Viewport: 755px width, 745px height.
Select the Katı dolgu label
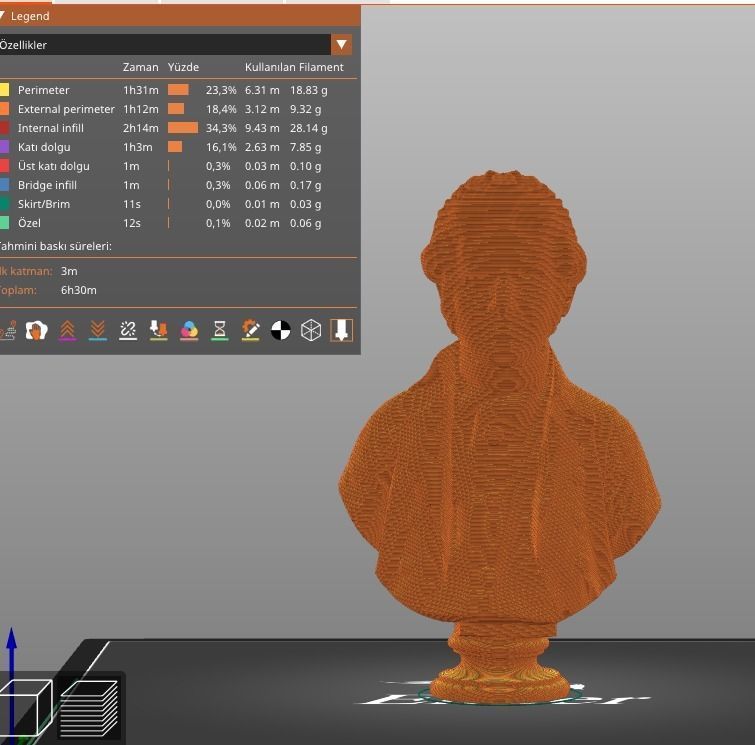44,147
